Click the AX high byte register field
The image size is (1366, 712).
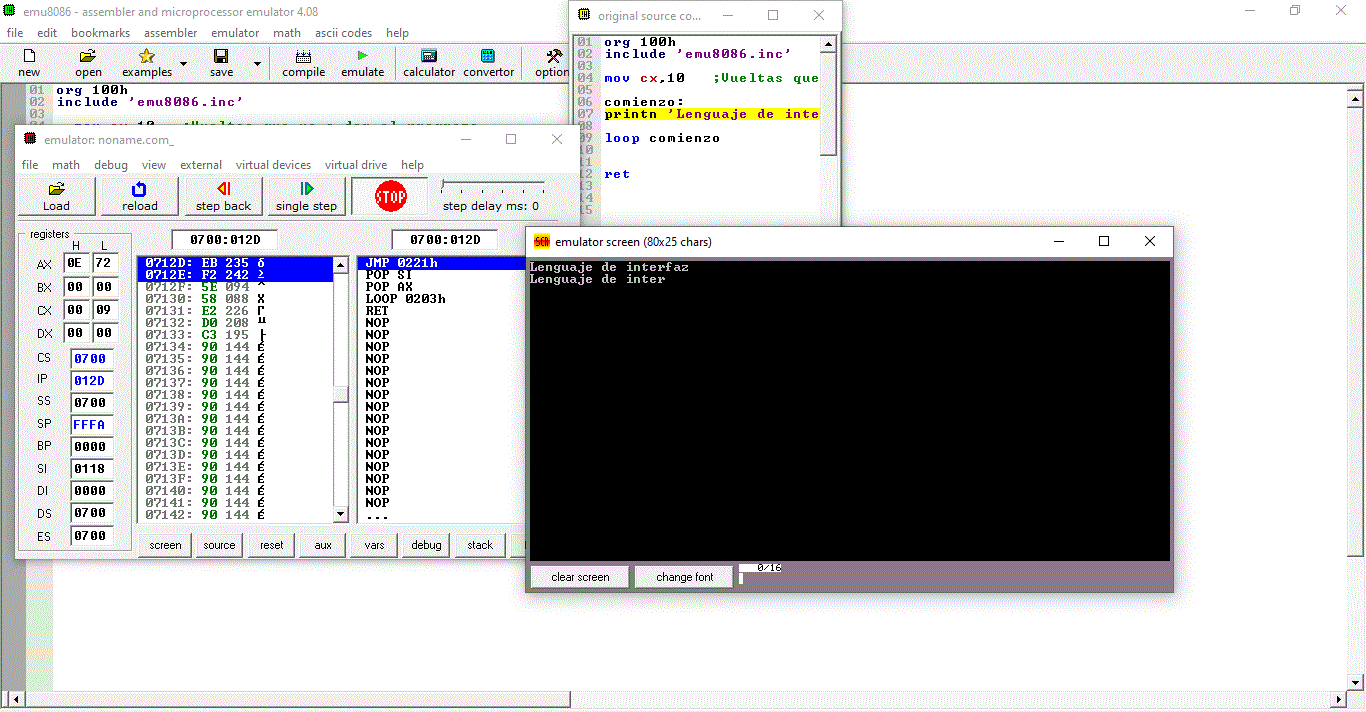coord(76,264)
